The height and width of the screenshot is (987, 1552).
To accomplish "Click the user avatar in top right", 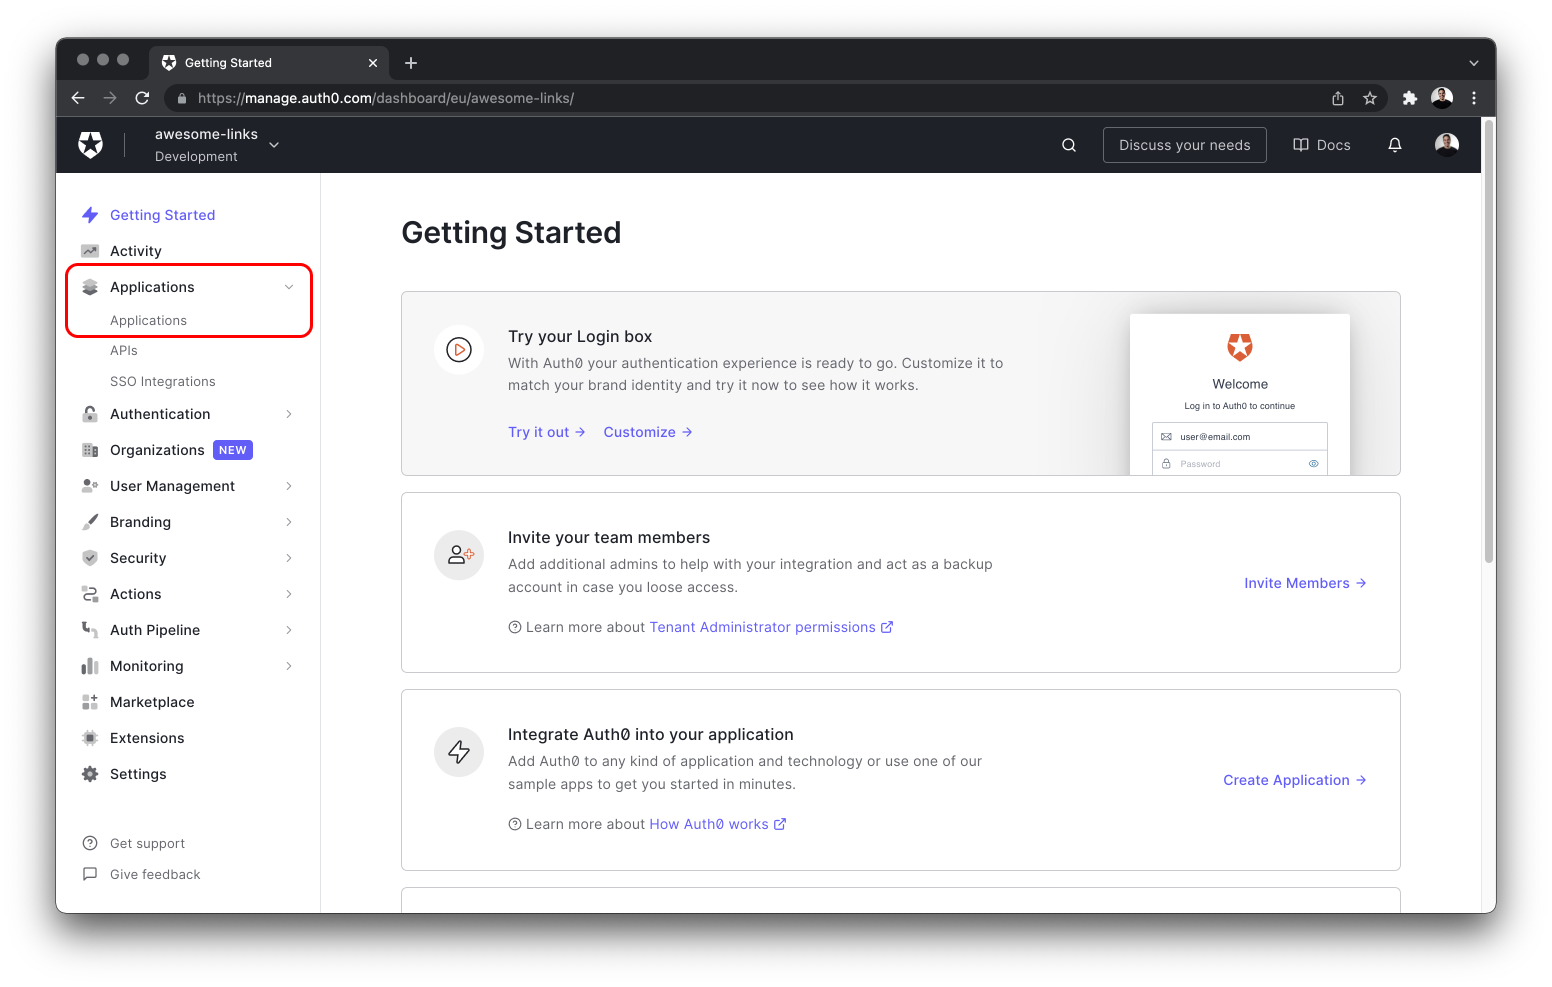I will pyautogui.click(x=1446, y=144).
